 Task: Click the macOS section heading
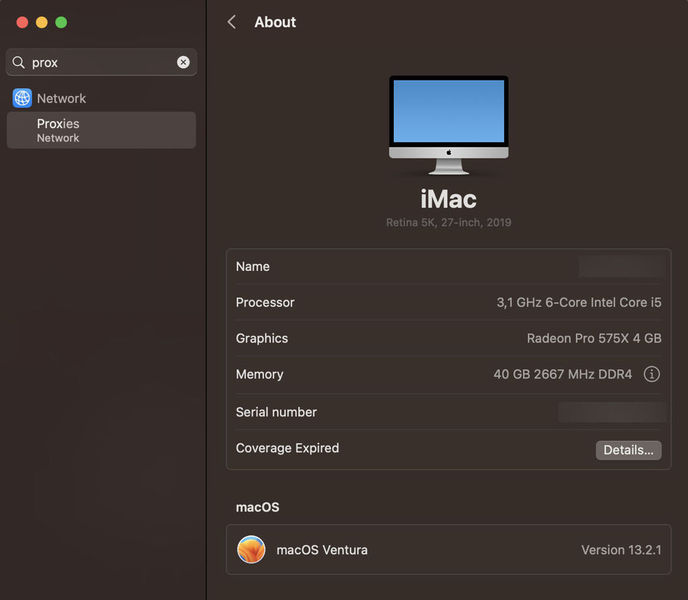click(x=258, y=507)
